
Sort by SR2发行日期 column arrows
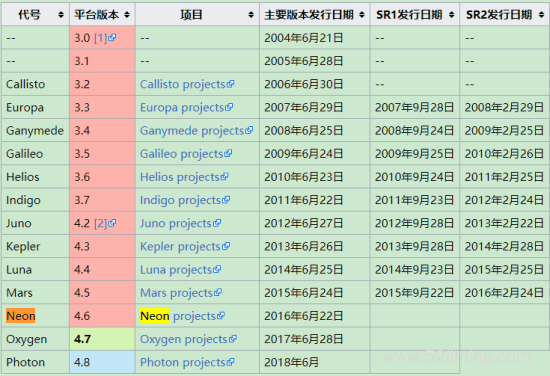tap(542, 15)
